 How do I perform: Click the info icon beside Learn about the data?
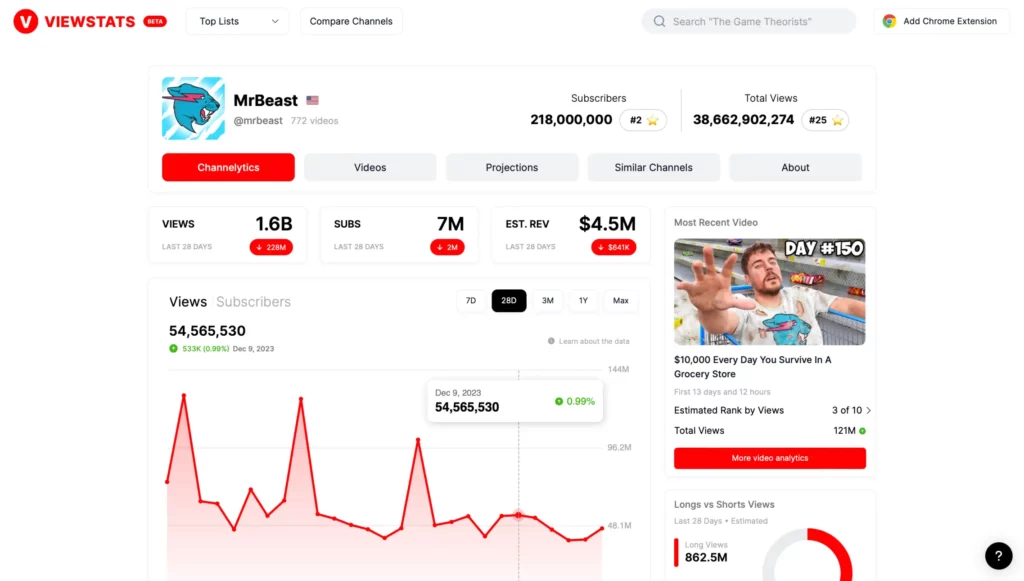coord(551,341)
